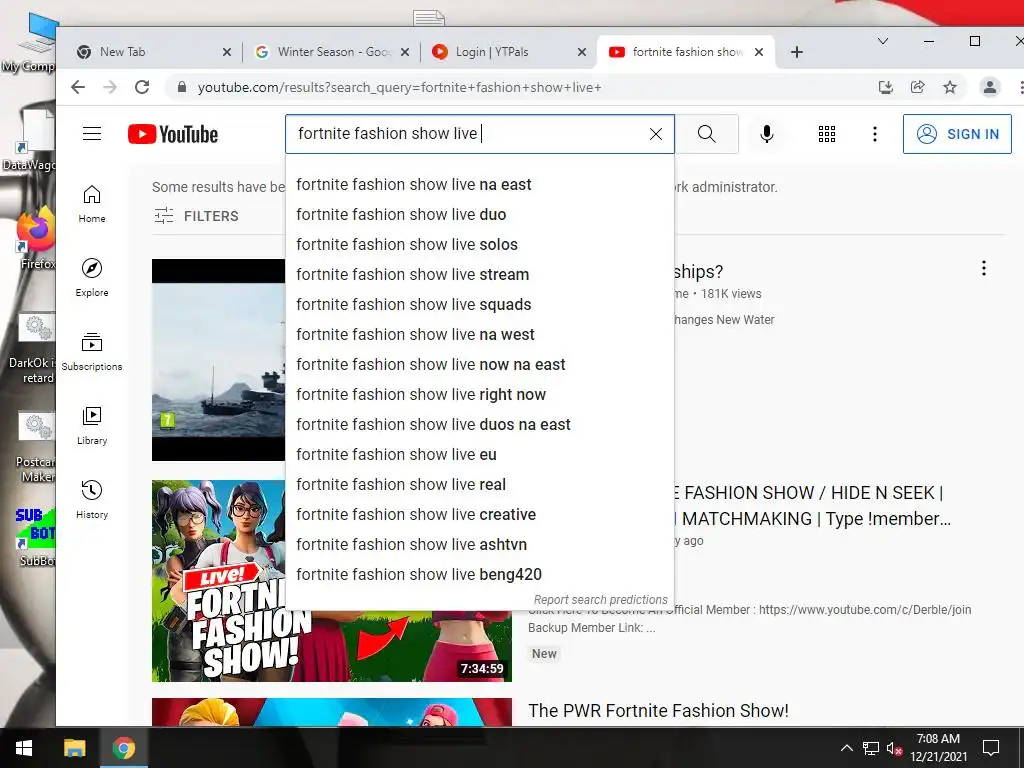Open Library in the sidebar
The height and width of the screenshot is (768, 1024).
click(91, 426)
